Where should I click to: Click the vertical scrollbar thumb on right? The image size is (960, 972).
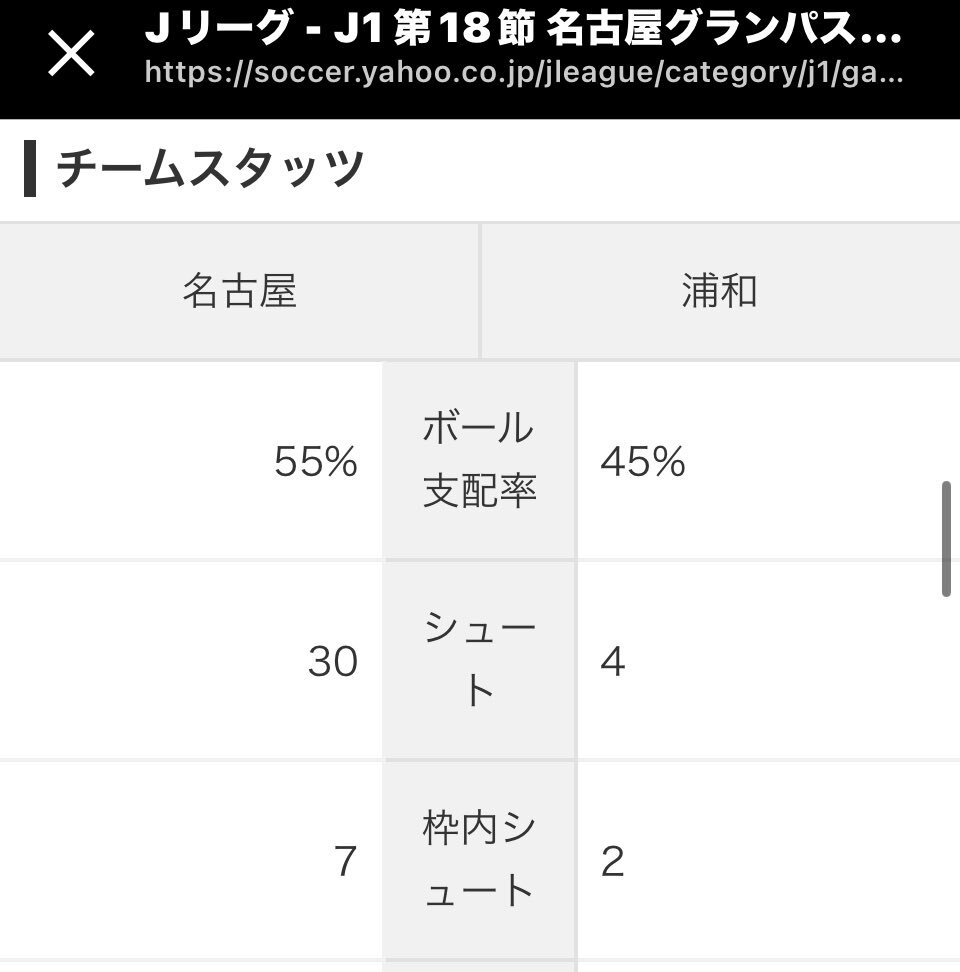coord(946,539)
